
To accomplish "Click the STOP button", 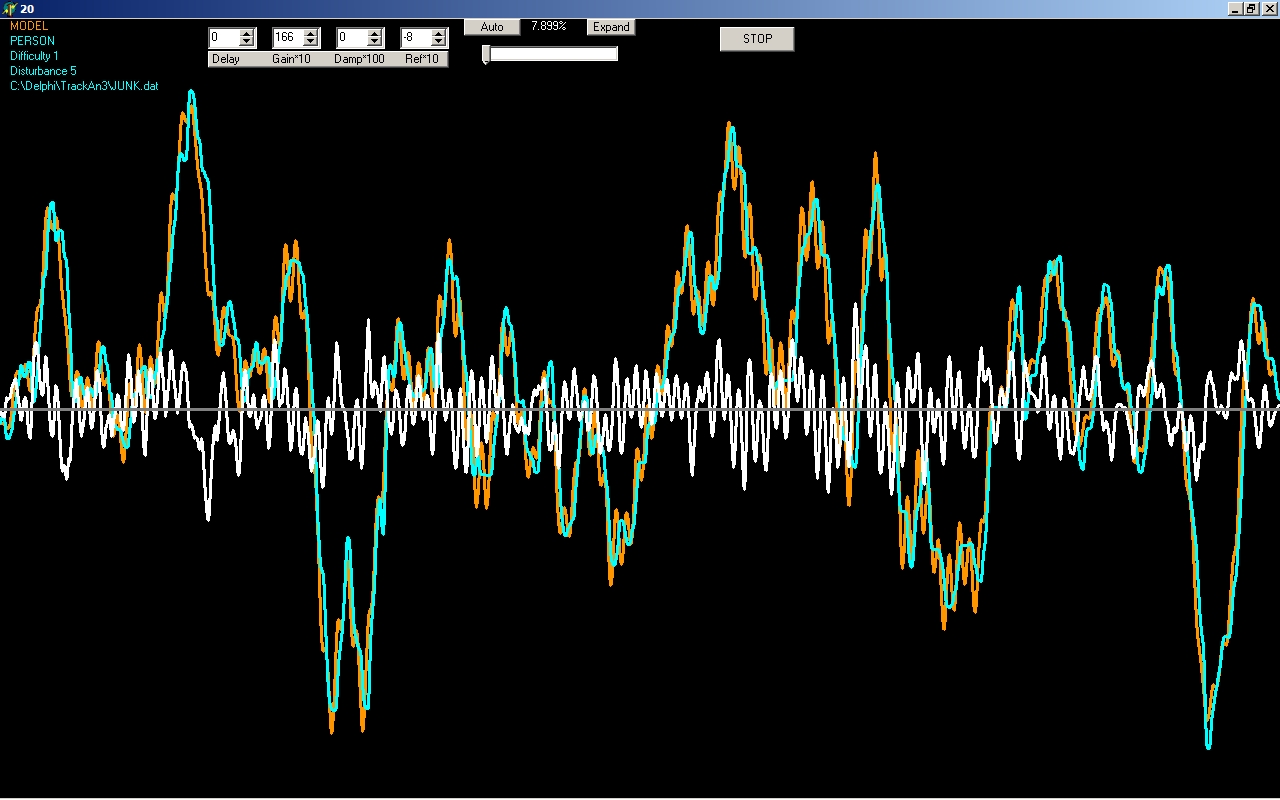I will coord(757,39).
